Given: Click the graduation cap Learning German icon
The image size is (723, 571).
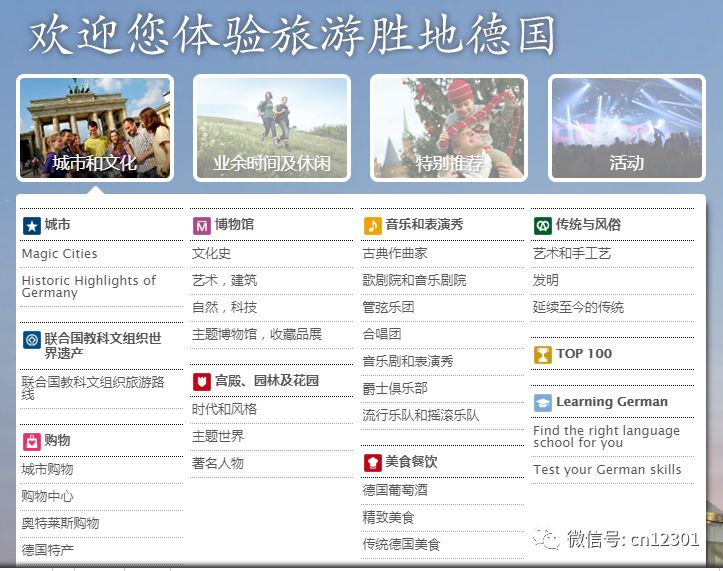Looking at the screenshot, I should click(x=543, y=403).
